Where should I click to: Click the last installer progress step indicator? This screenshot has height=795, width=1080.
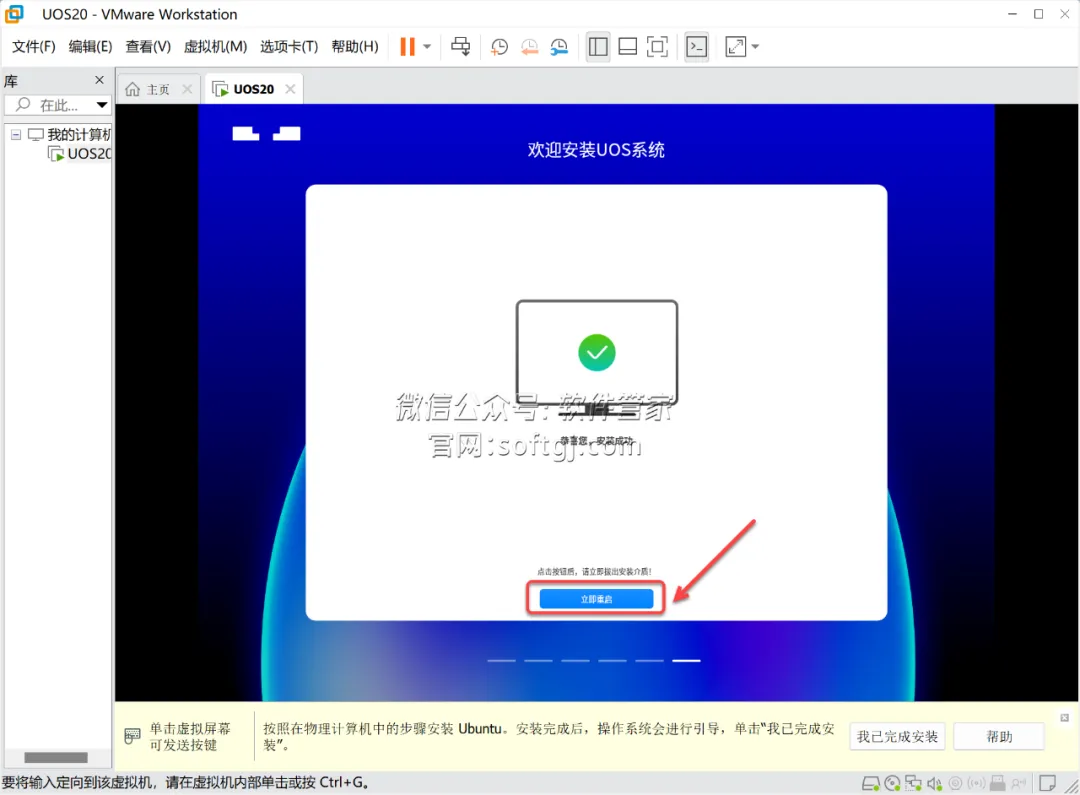(x=686, y=661)
